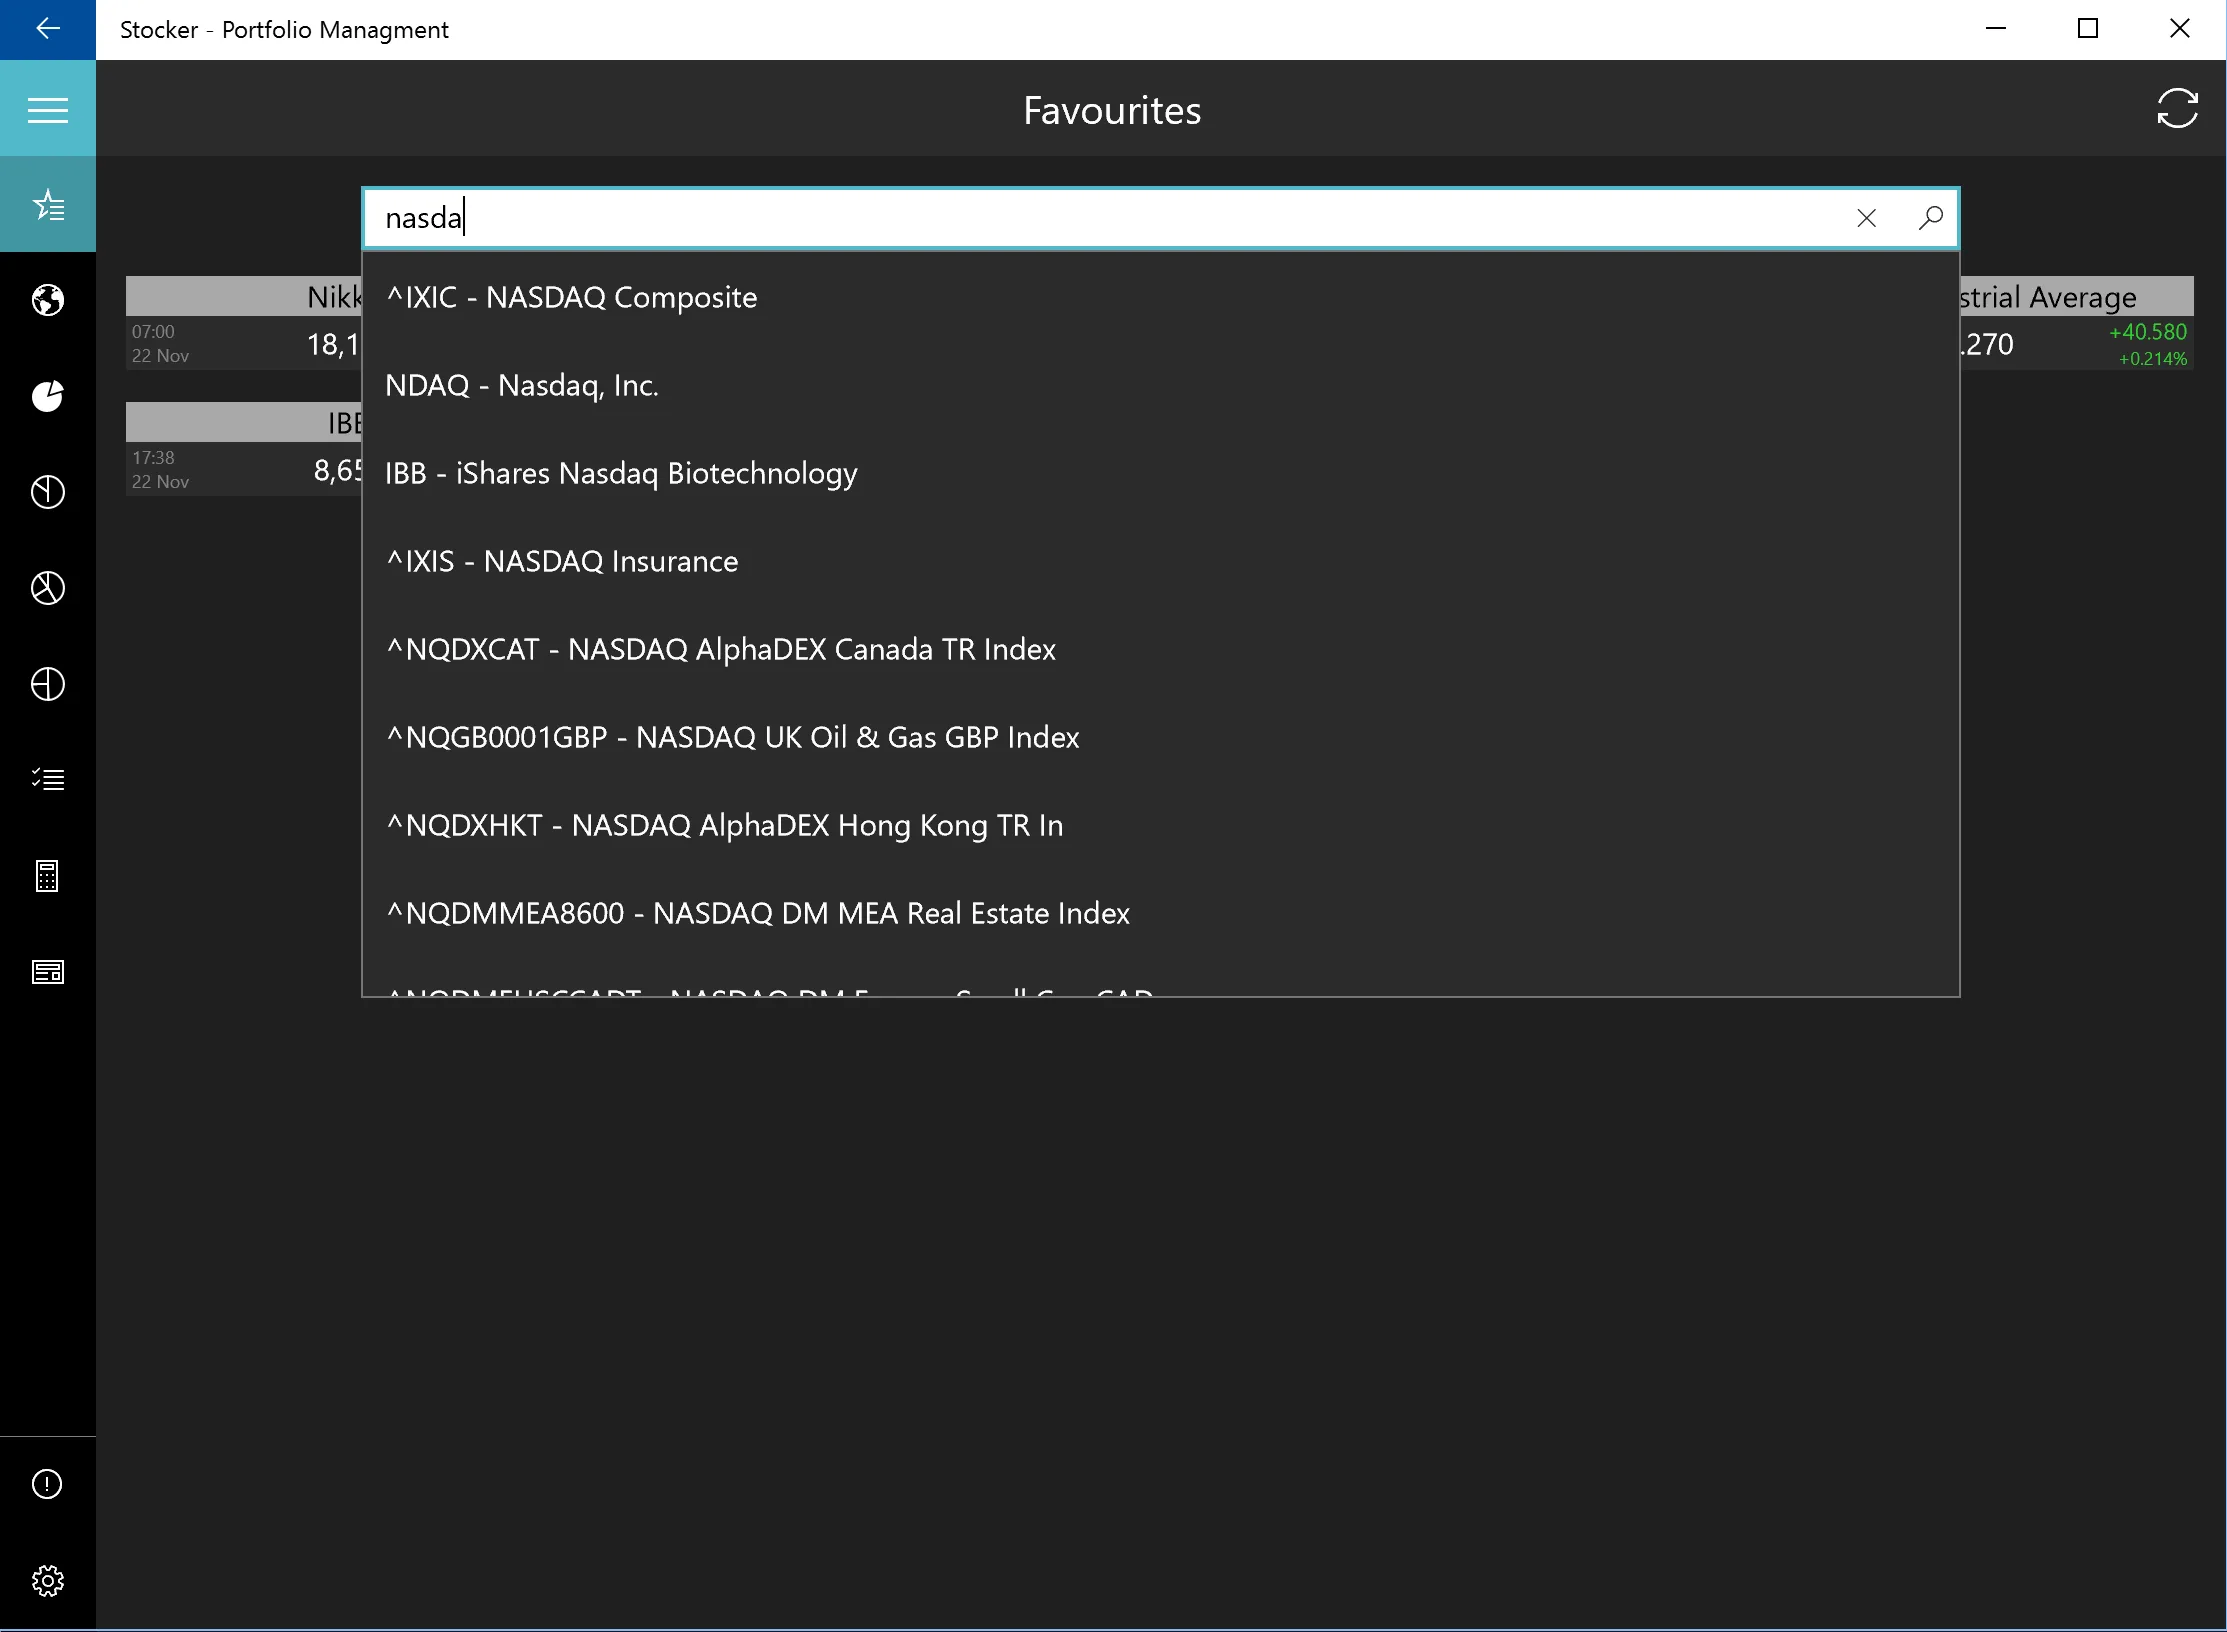Viewport: 2227px width, 1632px height.
Task: Open the Industrial Average favourites tile
Action: [x=2077, y=323]
